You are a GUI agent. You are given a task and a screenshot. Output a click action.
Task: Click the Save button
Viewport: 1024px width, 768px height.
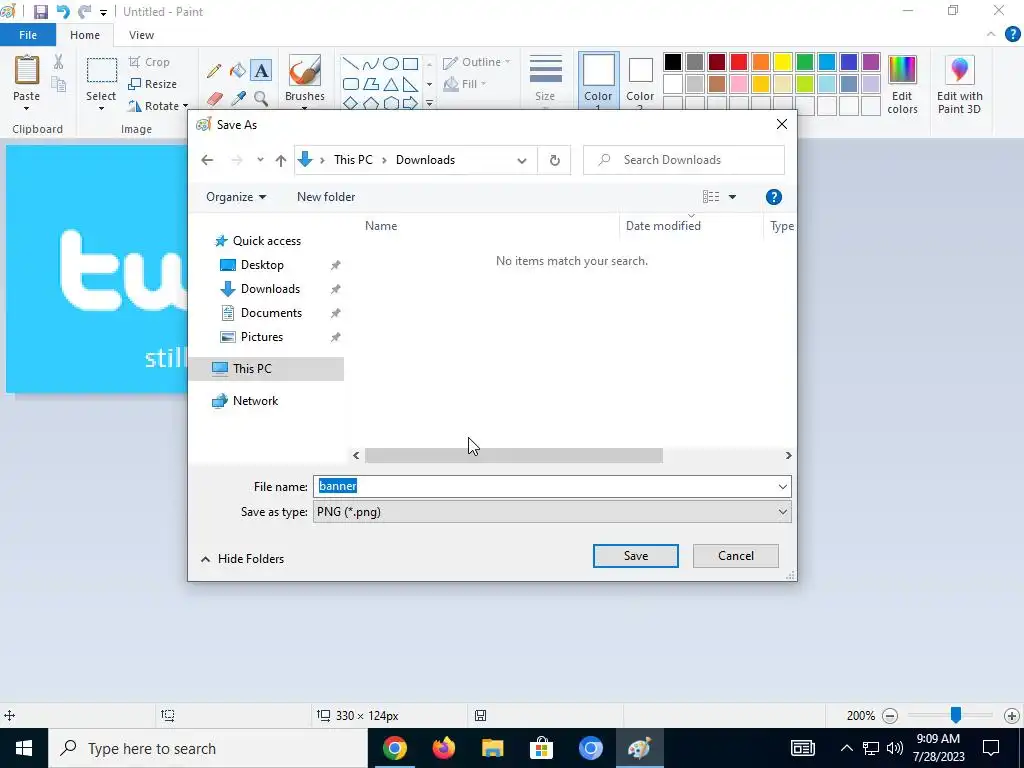[635, 556]
